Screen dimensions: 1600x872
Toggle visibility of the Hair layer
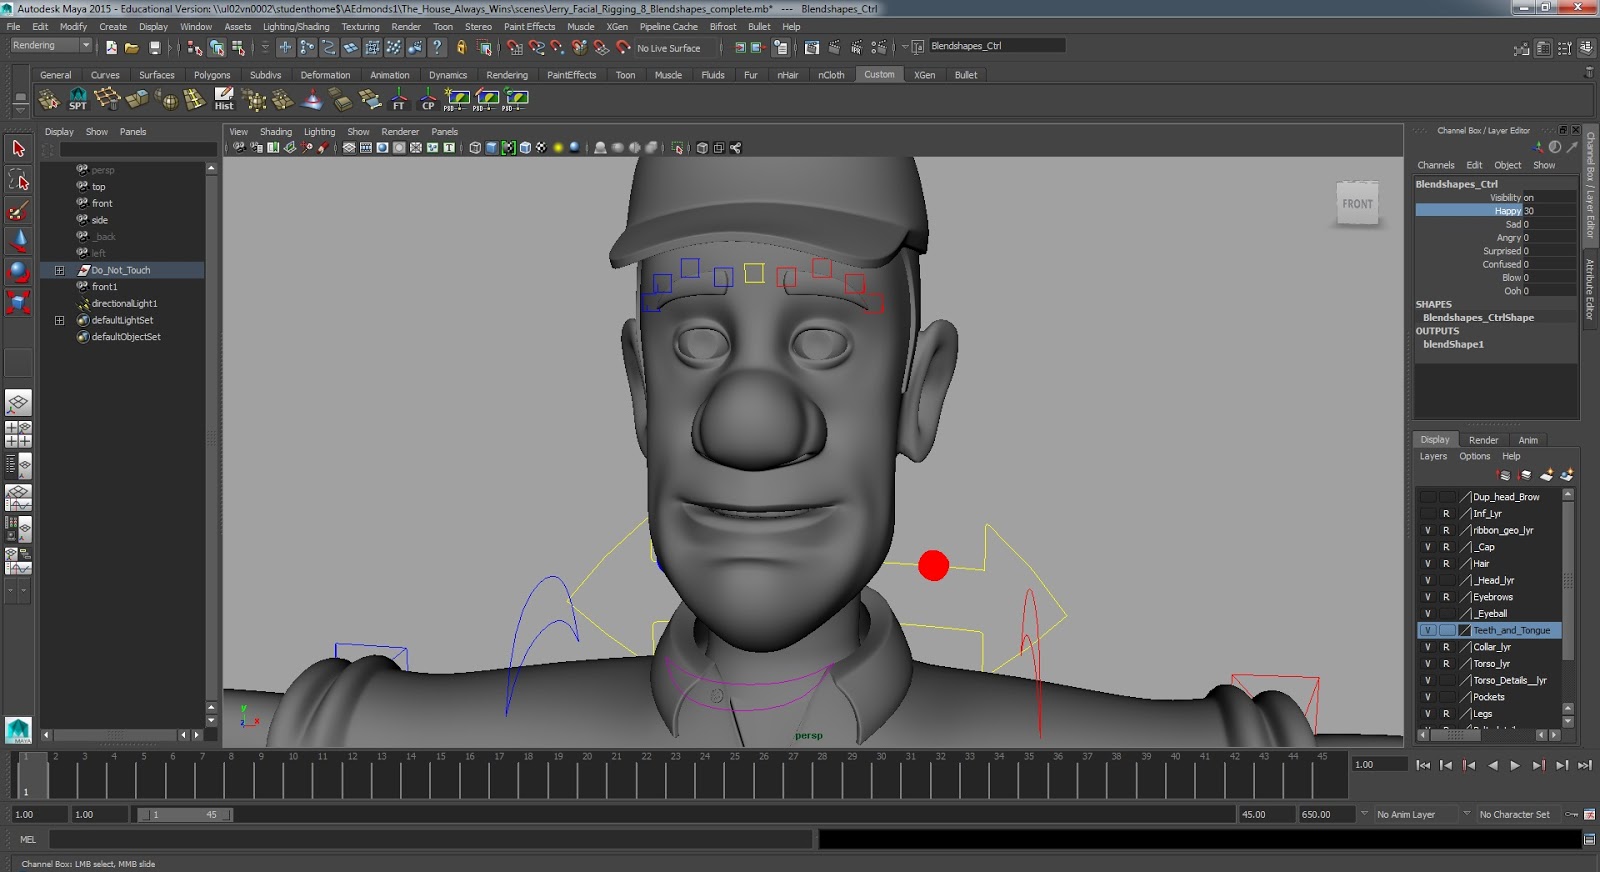(1427, 564)
